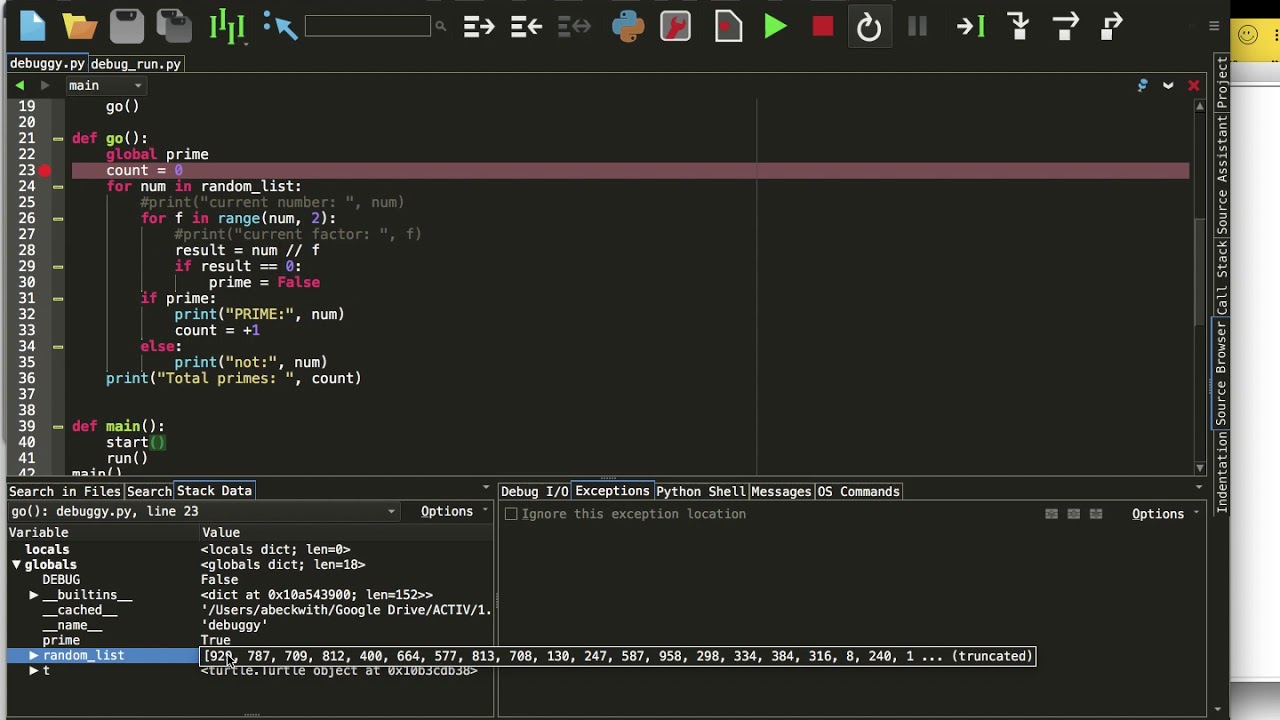
Task: Save the current file with the disk icon
Action: pos(127,27)
